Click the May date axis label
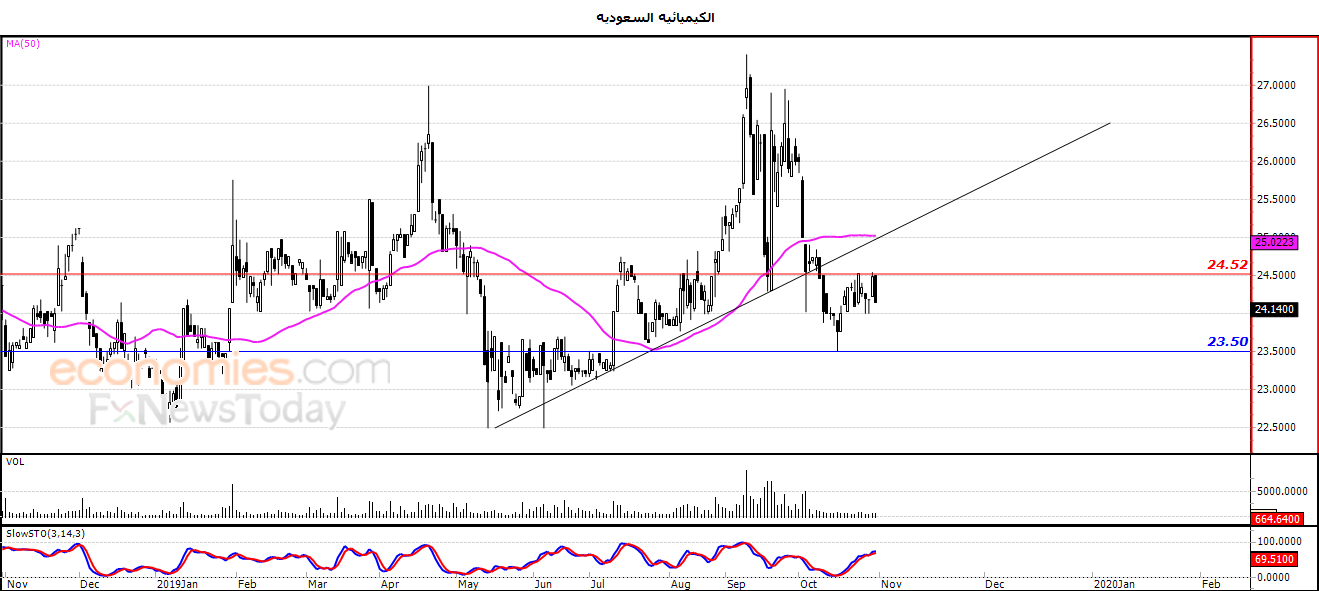Image resolution: width=1319 pixels, height=591 pixels. click(467, 582)
